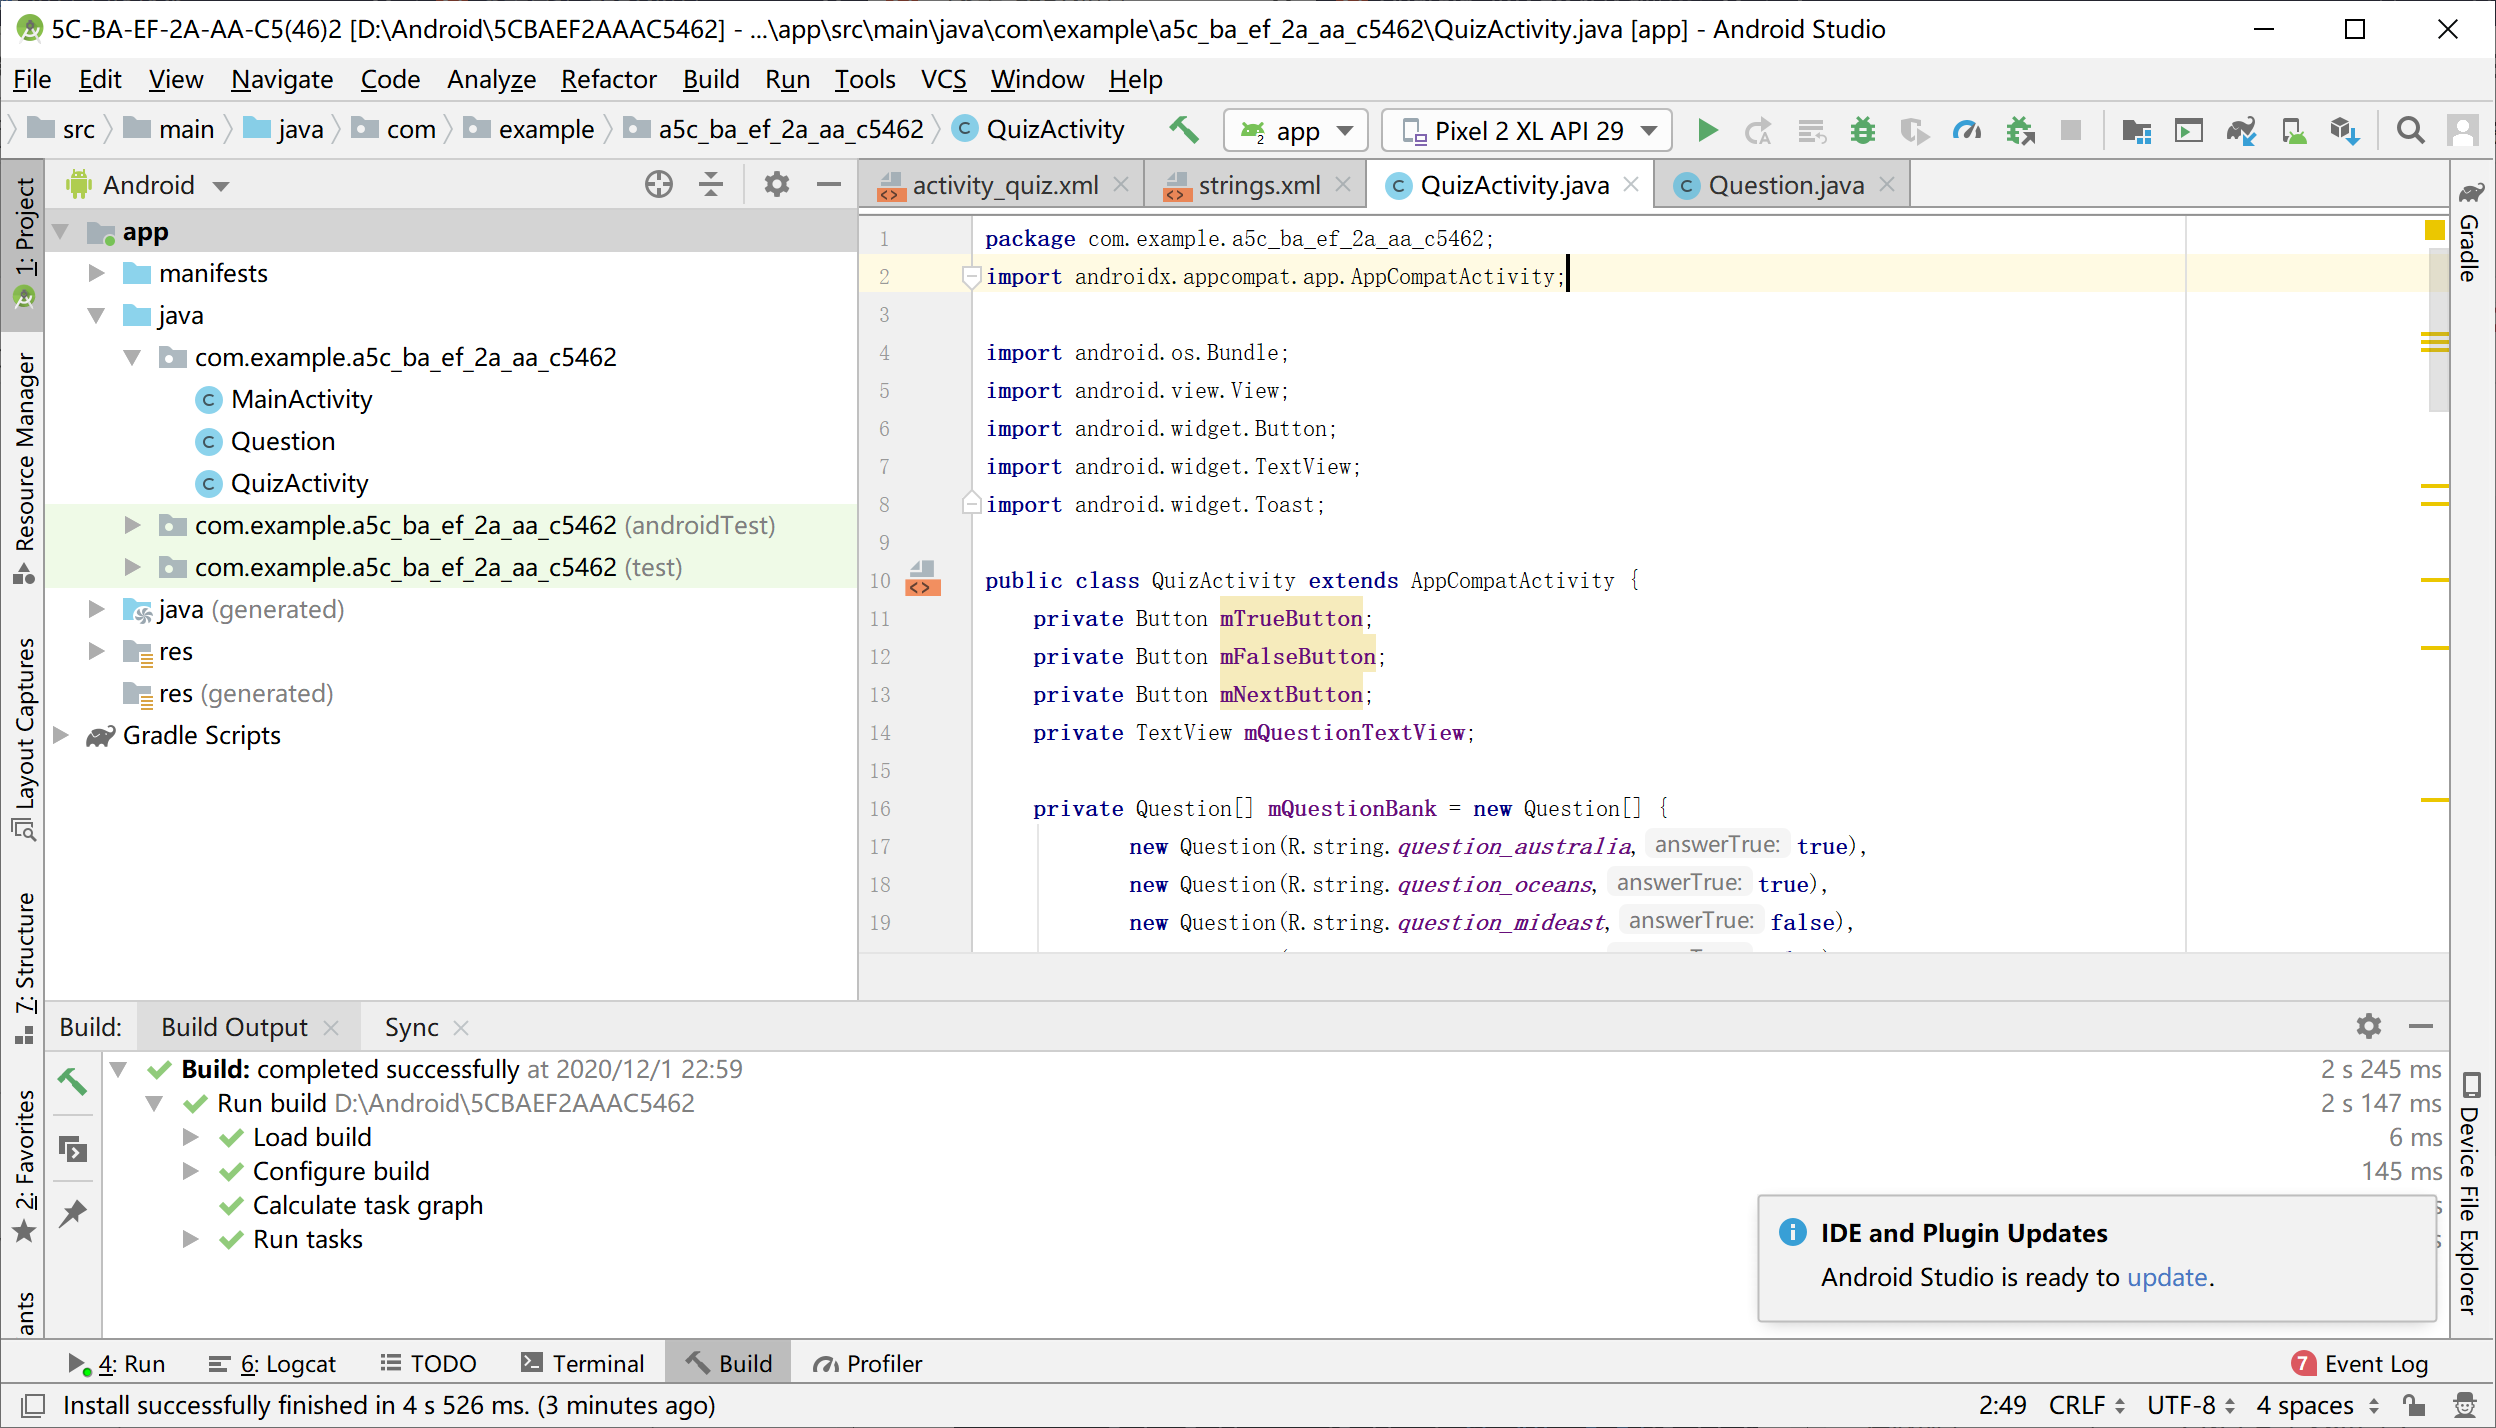This screenshot has width=2496, height=1428.
Task: Expand the Load build node
Action: [191, 1137]
